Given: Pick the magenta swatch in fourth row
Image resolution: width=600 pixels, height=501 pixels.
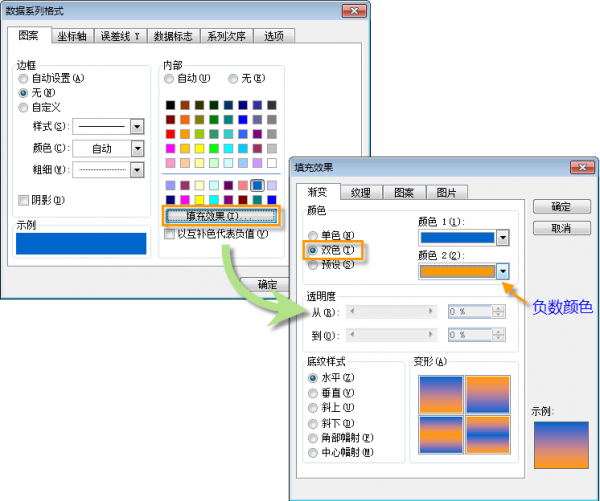Looking at the screenshot, I should [170, 149].
